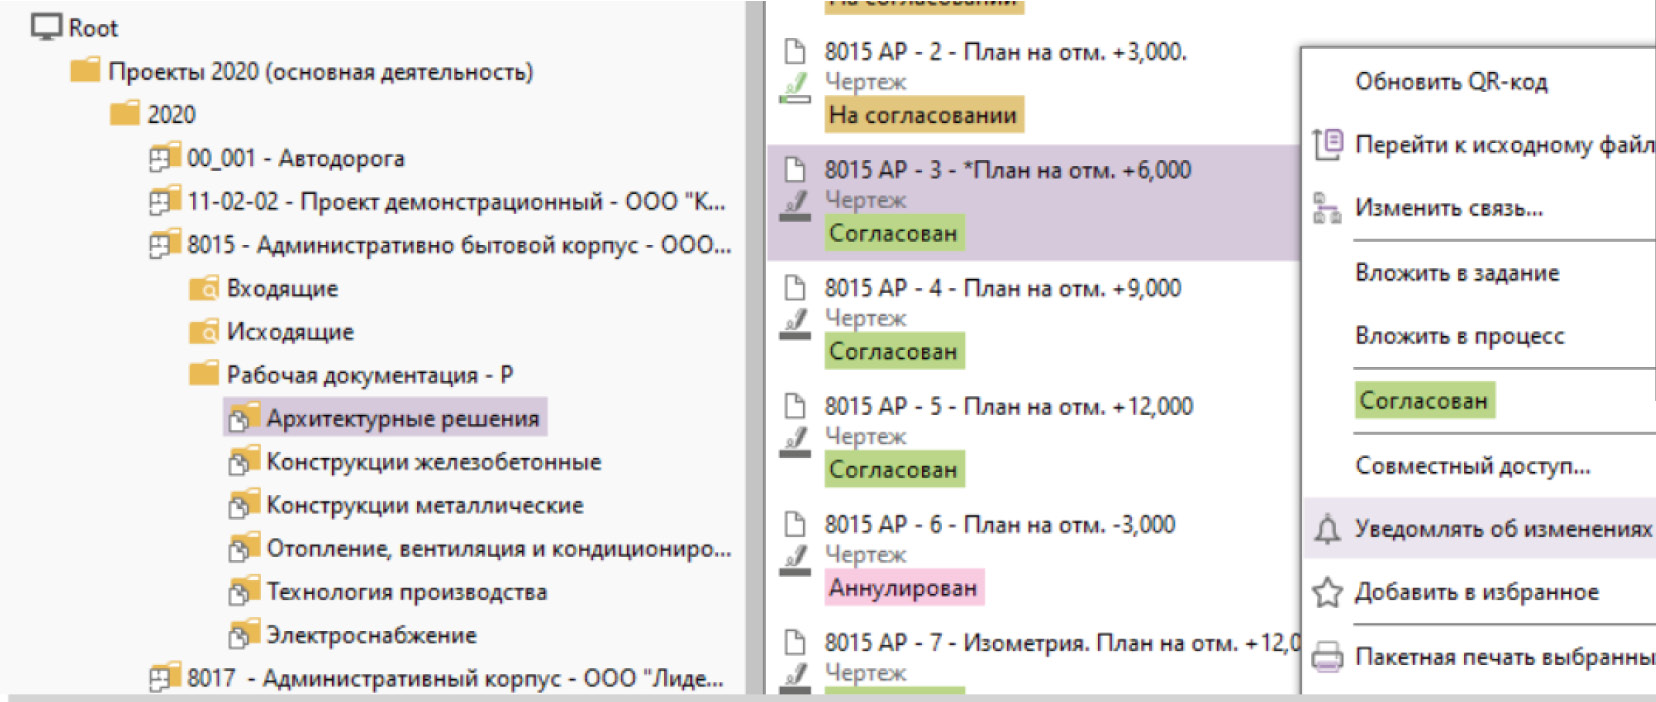1656x702 pixels.
Task: Click the pink Аннулирован status label
Action: click(903, 588)
